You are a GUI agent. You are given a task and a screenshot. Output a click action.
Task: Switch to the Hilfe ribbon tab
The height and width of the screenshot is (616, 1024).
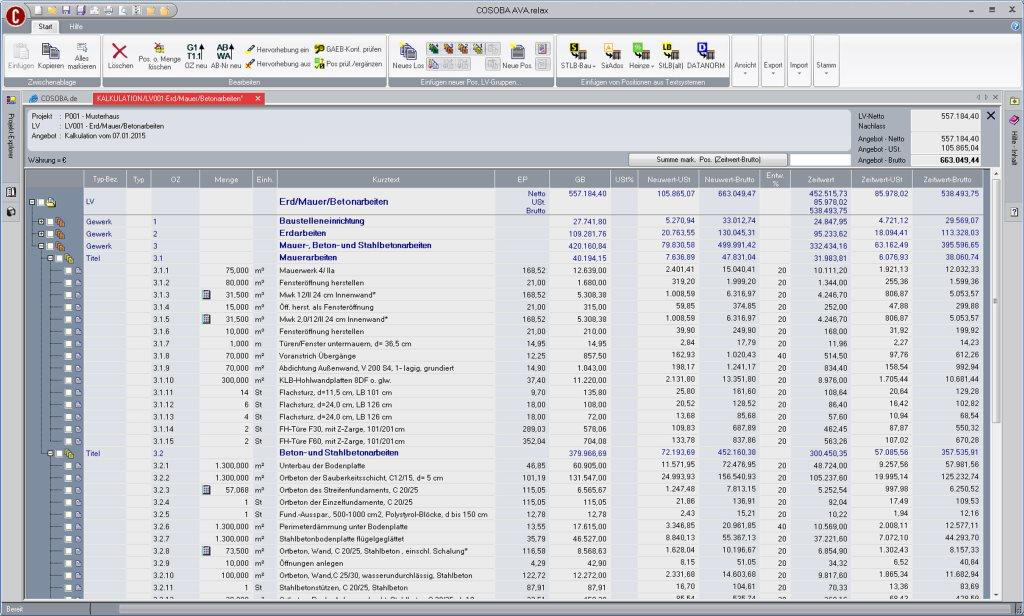coord(76,26)
